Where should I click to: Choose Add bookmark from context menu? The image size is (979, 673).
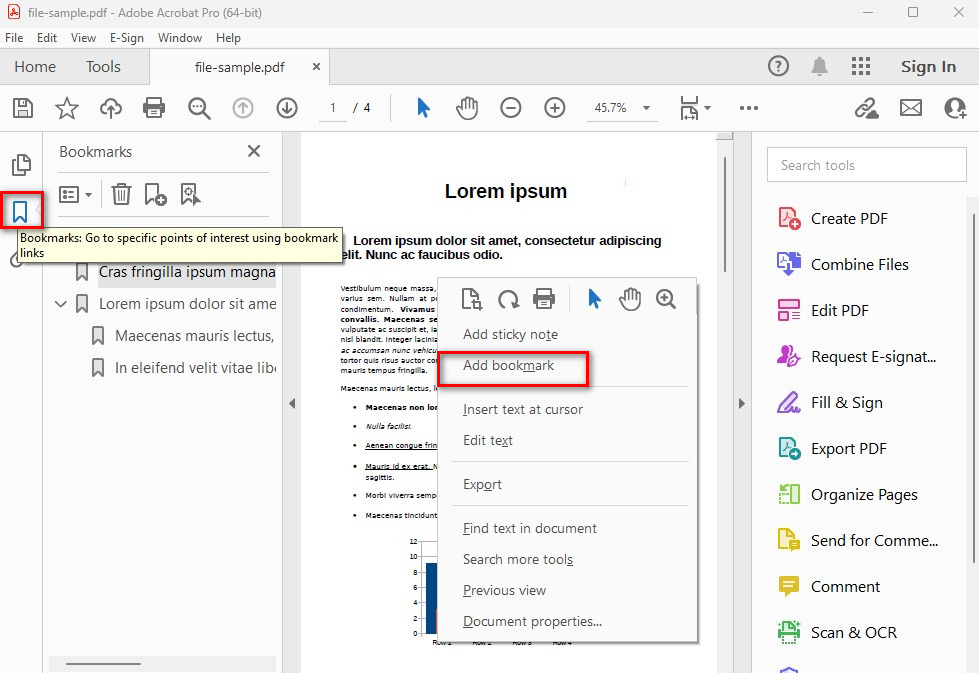tap(508, 366)
